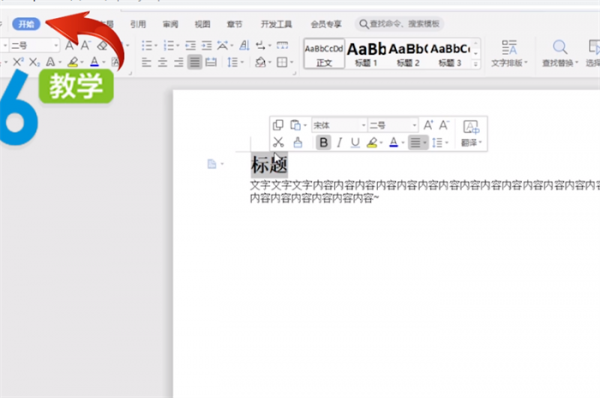The height and width of the screenshot is (398, 600).
Task: Open the 二号 font size dropdown in mini toolbar
Action: click(393, 125)
